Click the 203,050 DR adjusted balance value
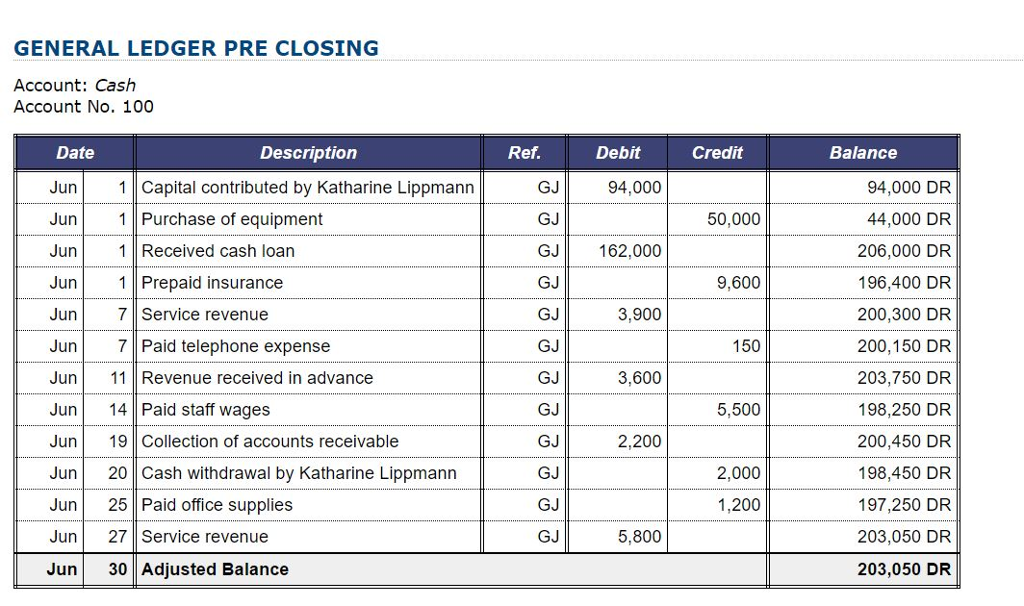 pos(904,569)
